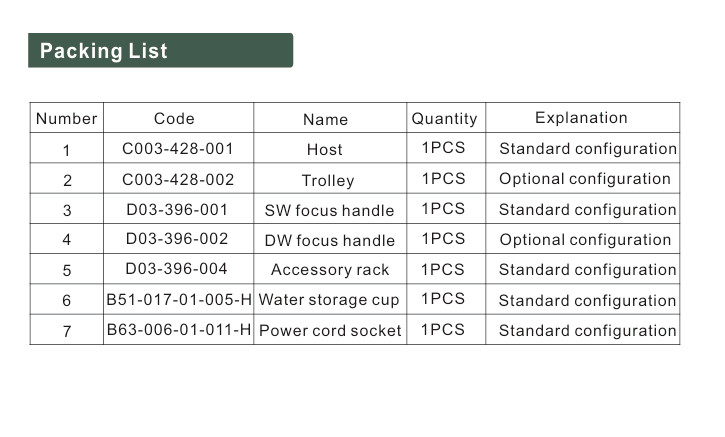Select code B63-006-01-011-H

[x=179, y=330]
